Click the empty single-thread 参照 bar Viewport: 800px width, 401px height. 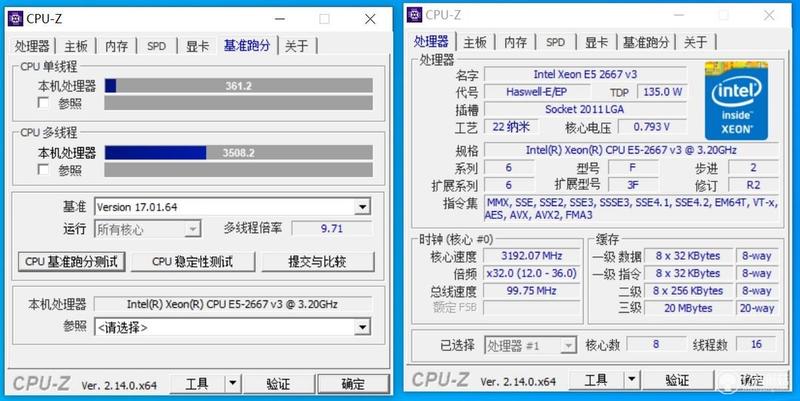(x=239, y=103)
